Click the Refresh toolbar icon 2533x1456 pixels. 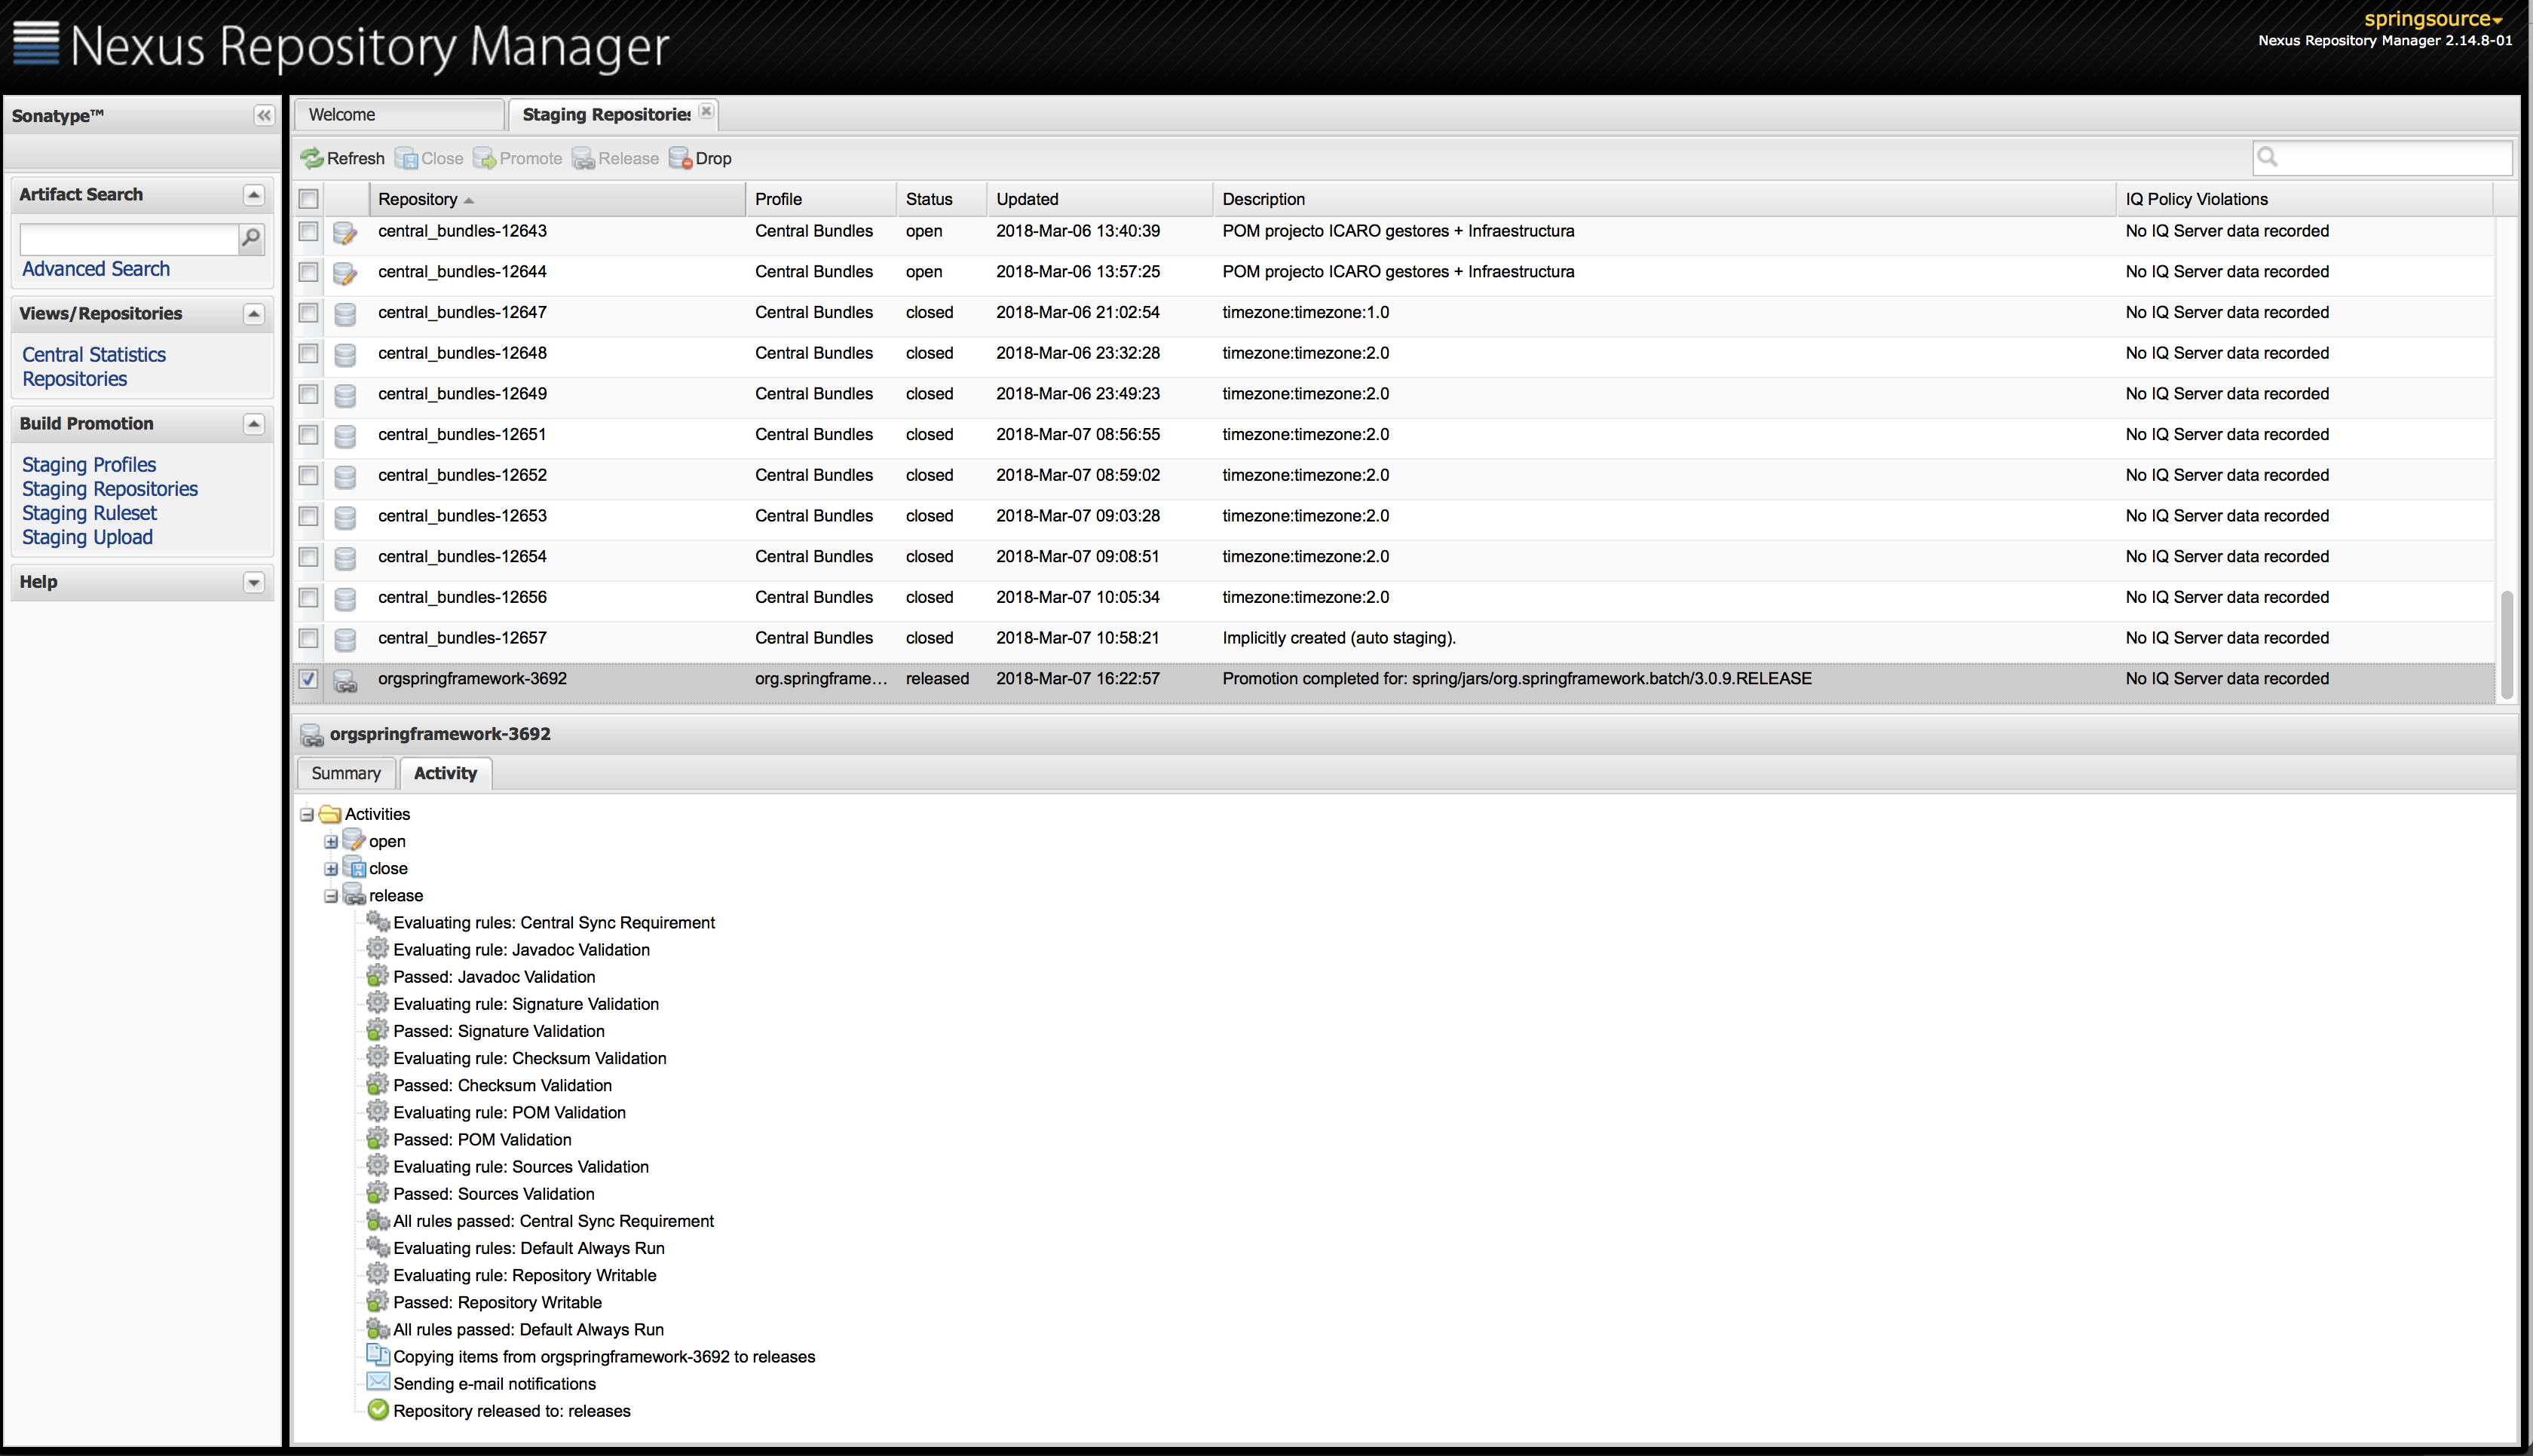pos(312,158)
